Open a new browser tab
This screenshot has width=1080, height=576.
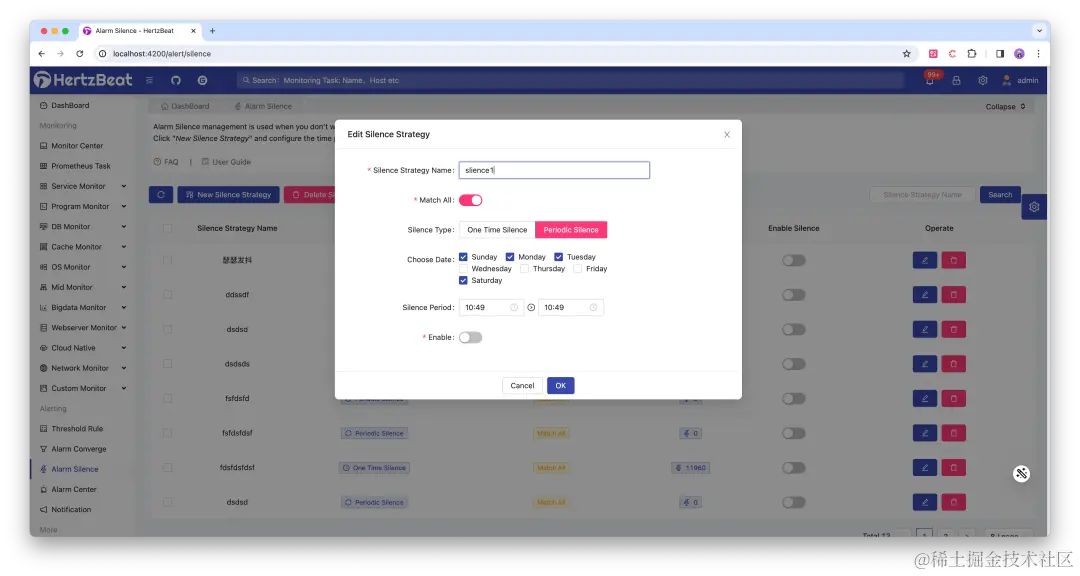tap(212, 31)
